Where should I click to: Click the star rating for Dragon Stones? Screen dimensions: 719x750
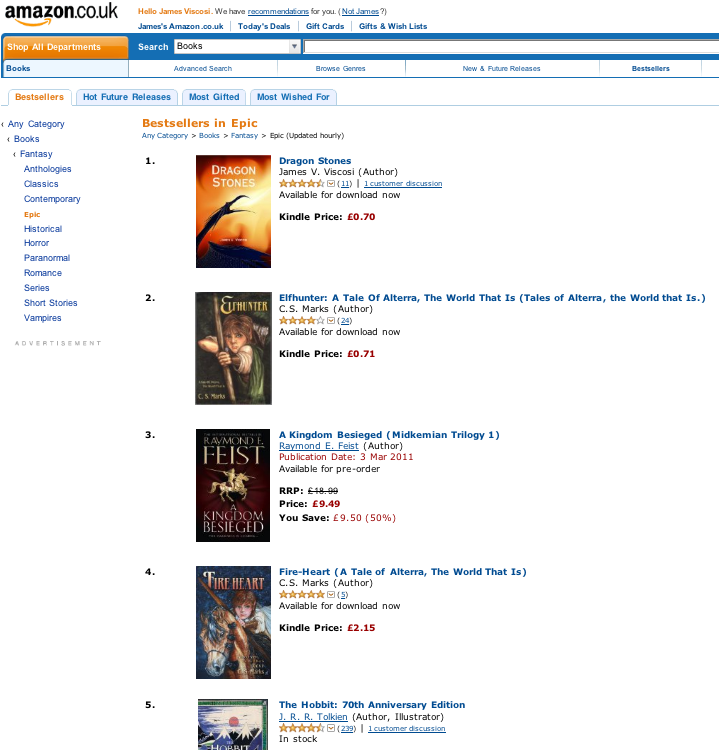(x=300, y=184)
